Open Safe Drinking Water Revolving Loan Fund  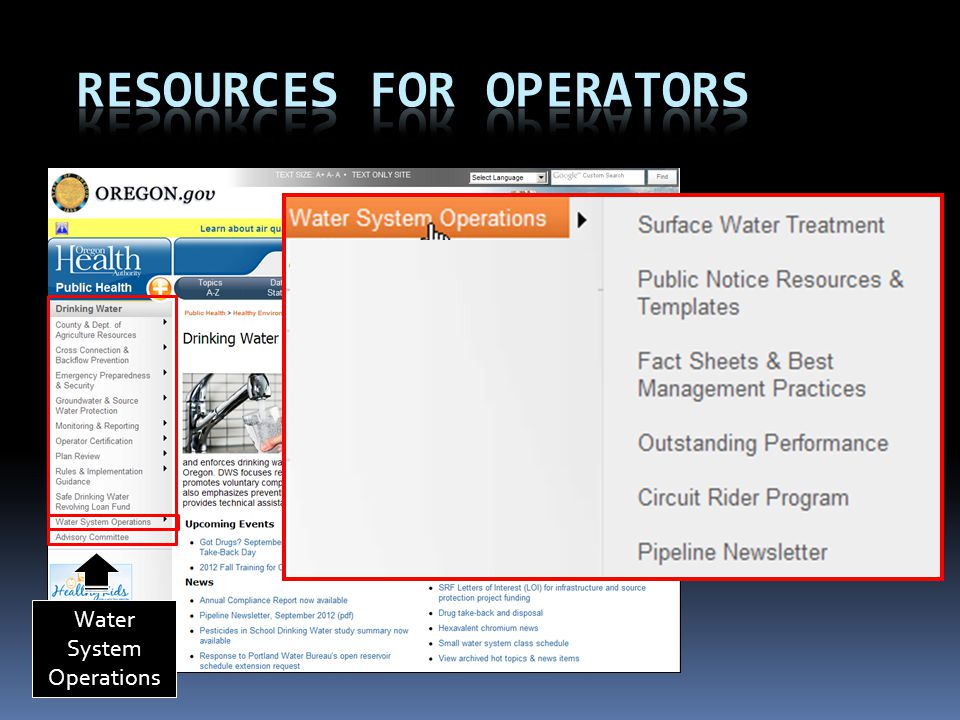[x=92, y=502]
